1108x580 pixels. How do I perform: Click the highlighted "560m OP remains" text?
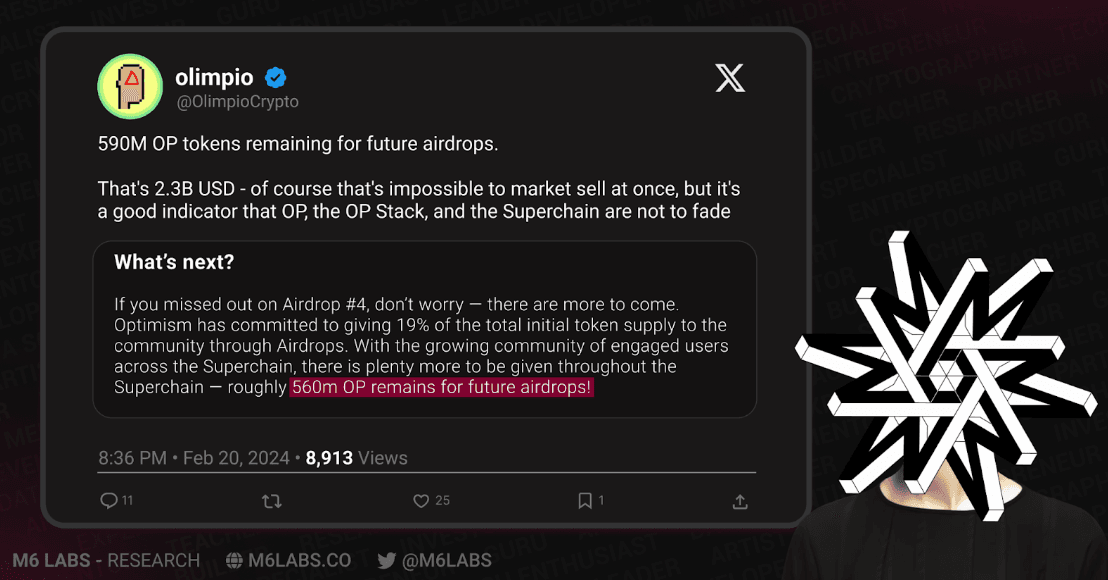coord(441,387)
